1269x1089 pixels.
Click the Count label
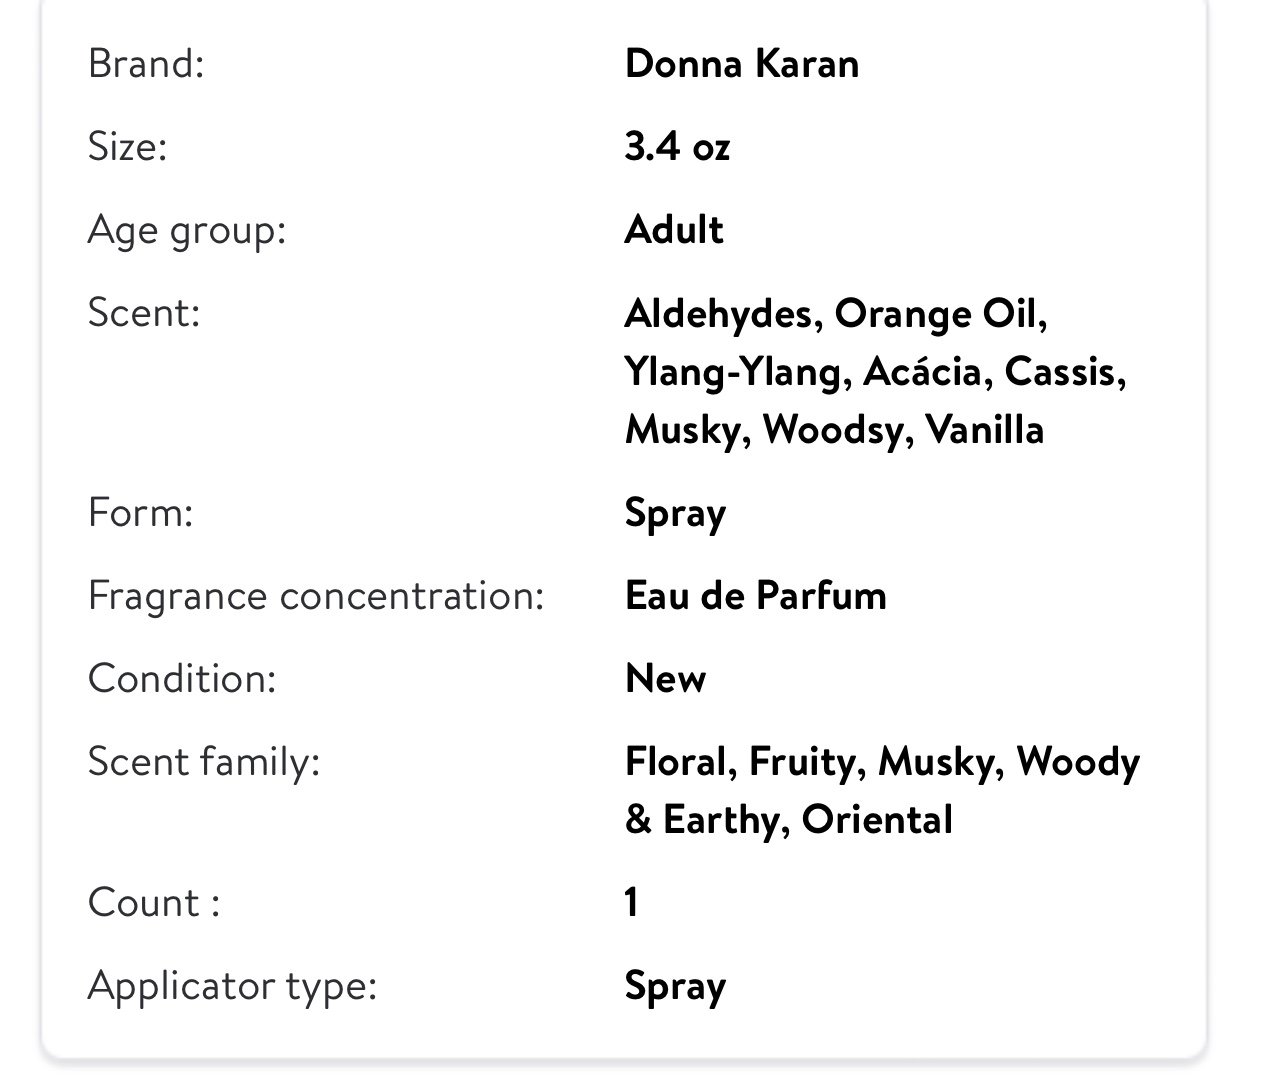click(x=154, y=903)
